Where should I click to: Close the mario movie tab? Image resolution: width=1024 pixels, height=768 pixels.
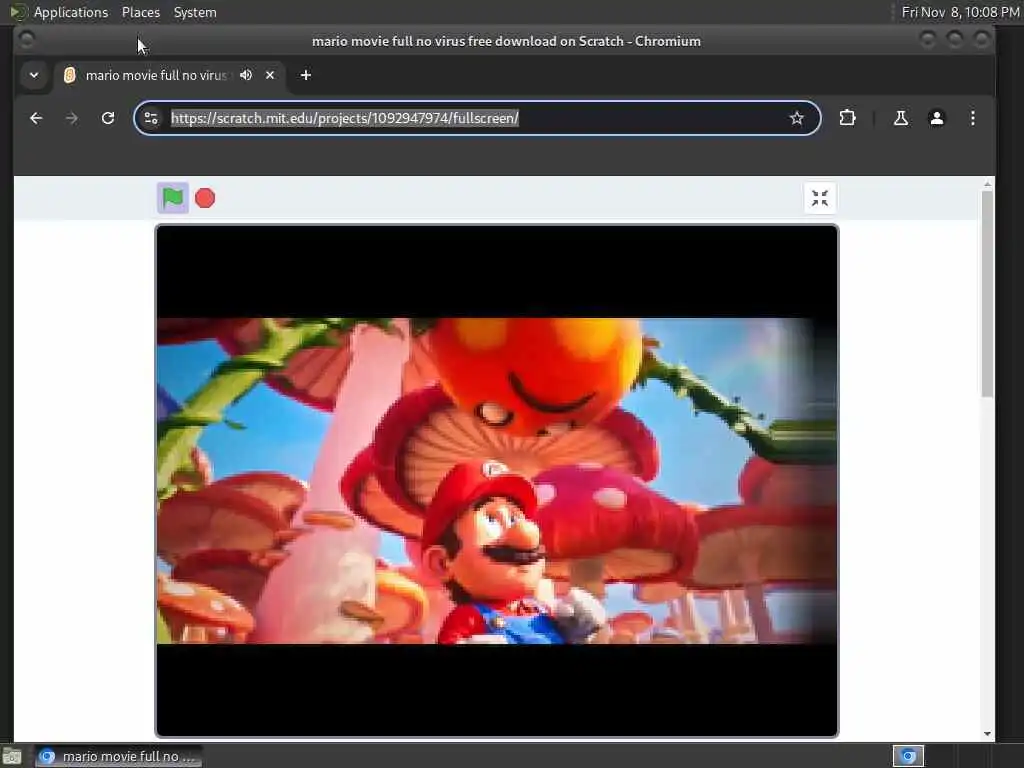coord(270,75)
